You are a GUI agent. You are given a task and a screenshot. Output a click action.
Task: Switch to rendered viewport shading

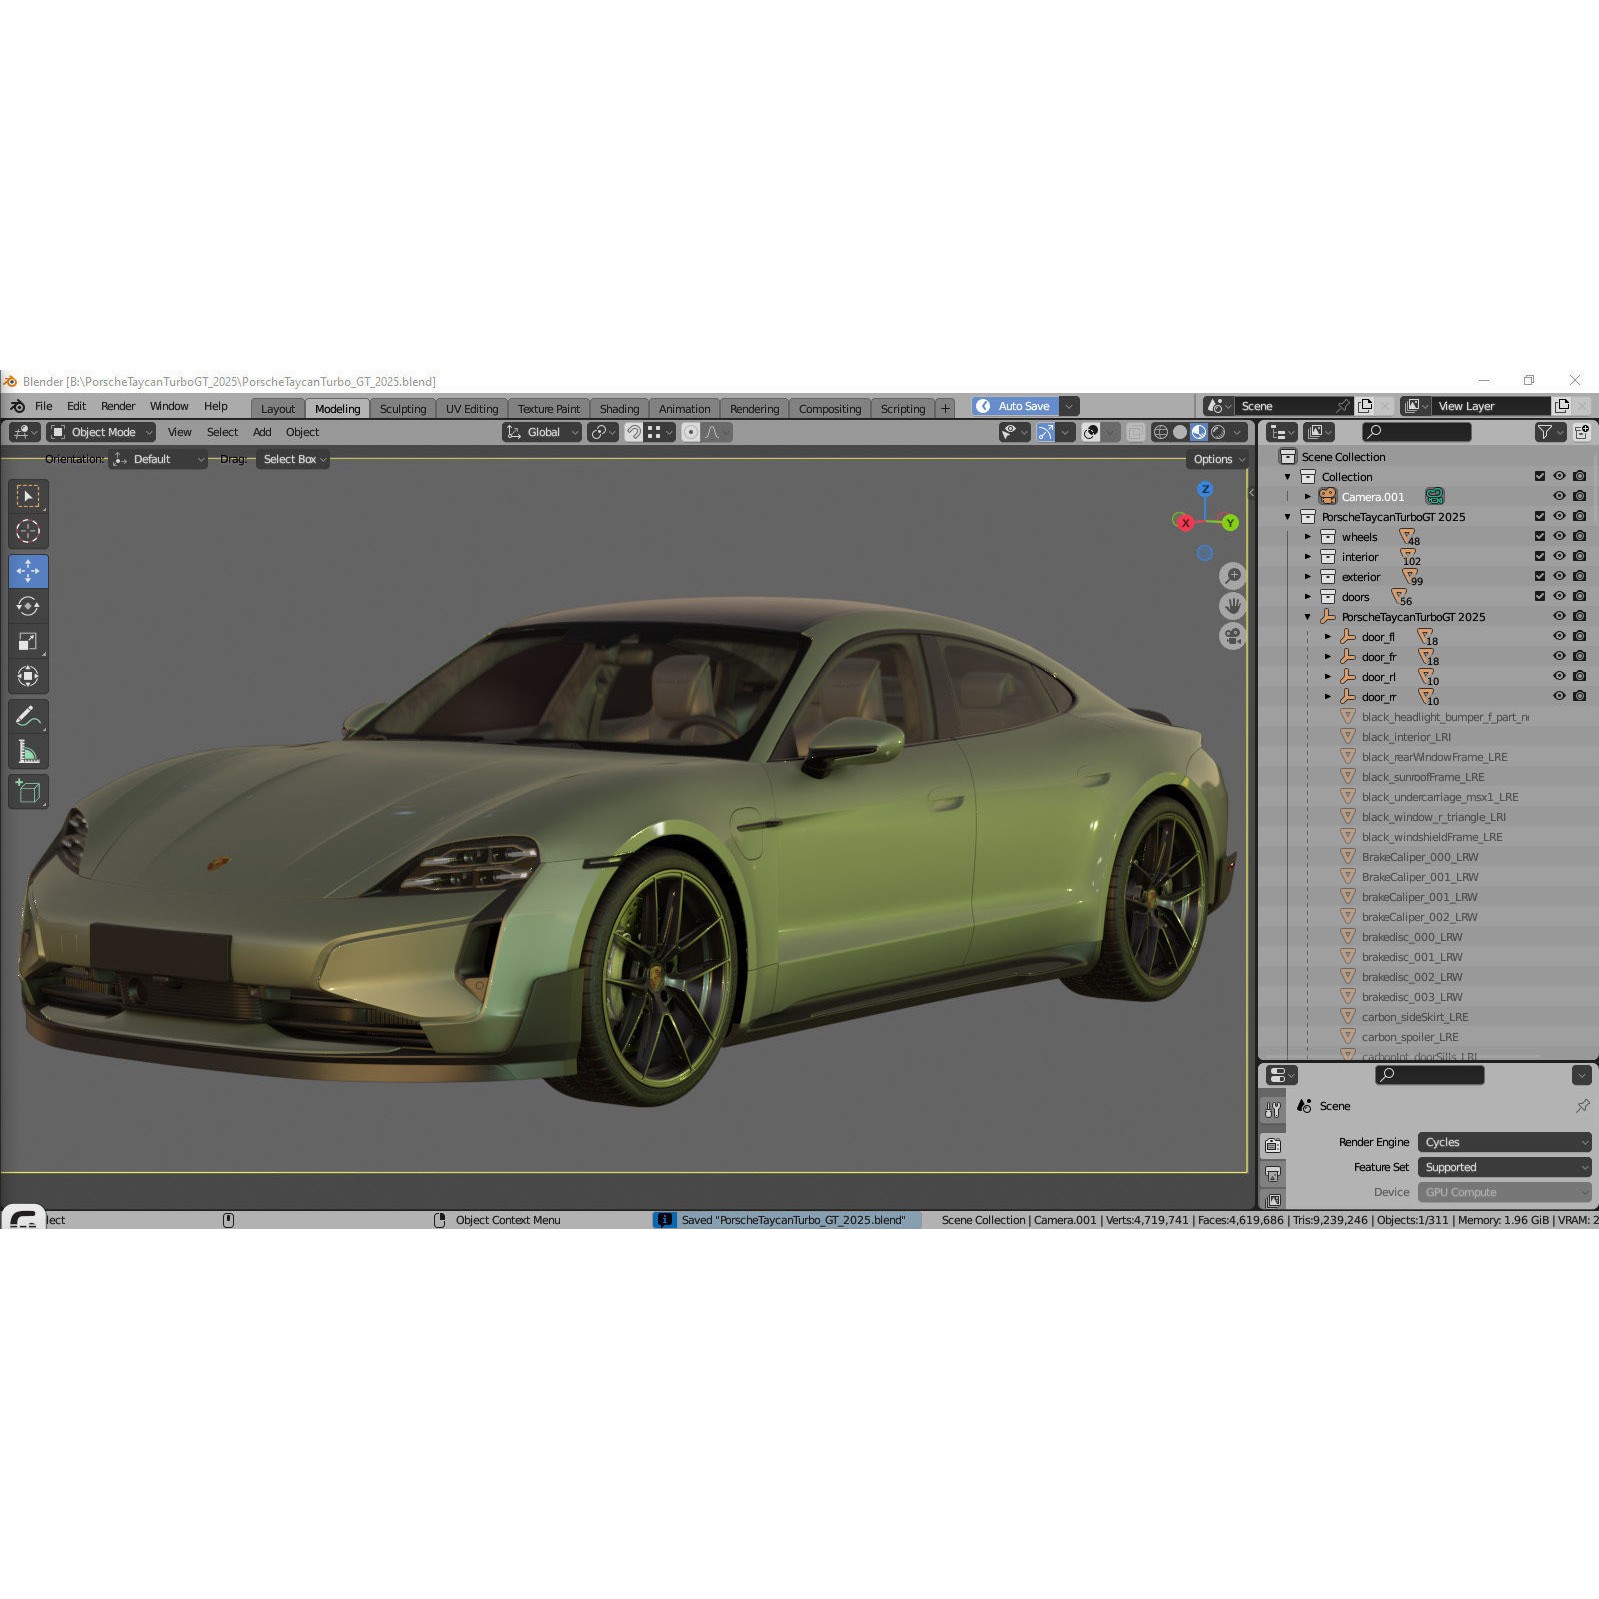[1218, 432]
